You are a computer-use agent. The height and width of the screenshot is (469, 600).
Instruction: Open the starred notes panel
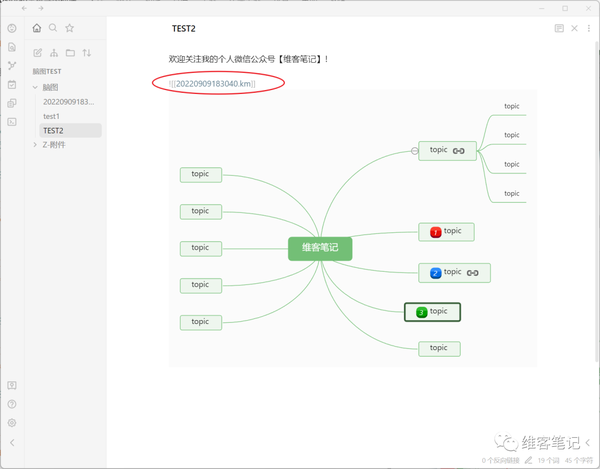(x=69, y=28)
